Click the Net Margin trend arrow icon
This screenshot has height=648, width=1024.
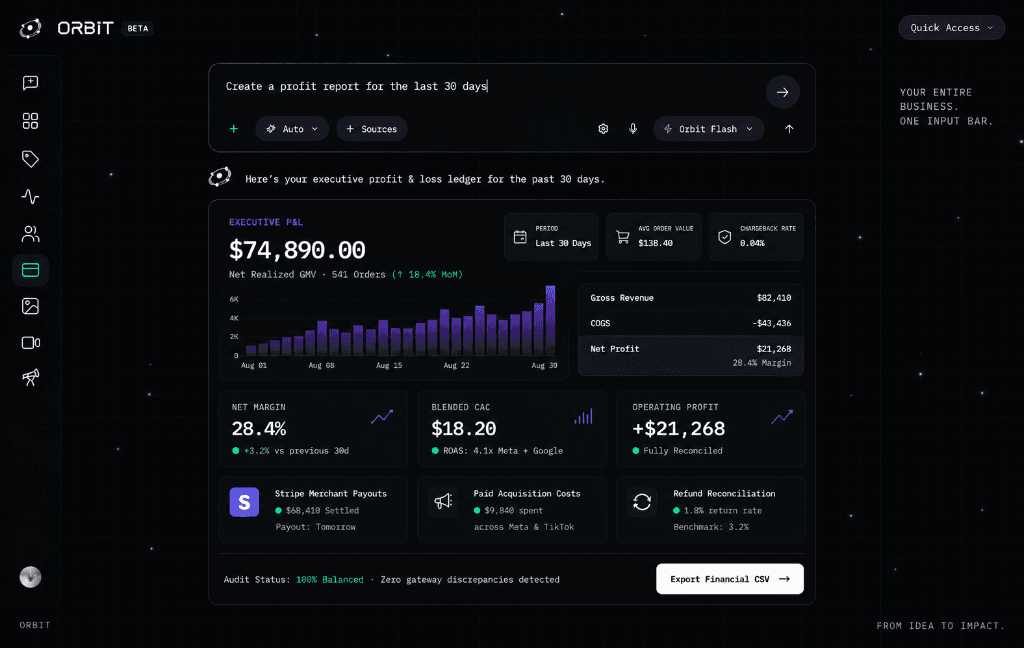pyautogui.click(x=382, y=416)
